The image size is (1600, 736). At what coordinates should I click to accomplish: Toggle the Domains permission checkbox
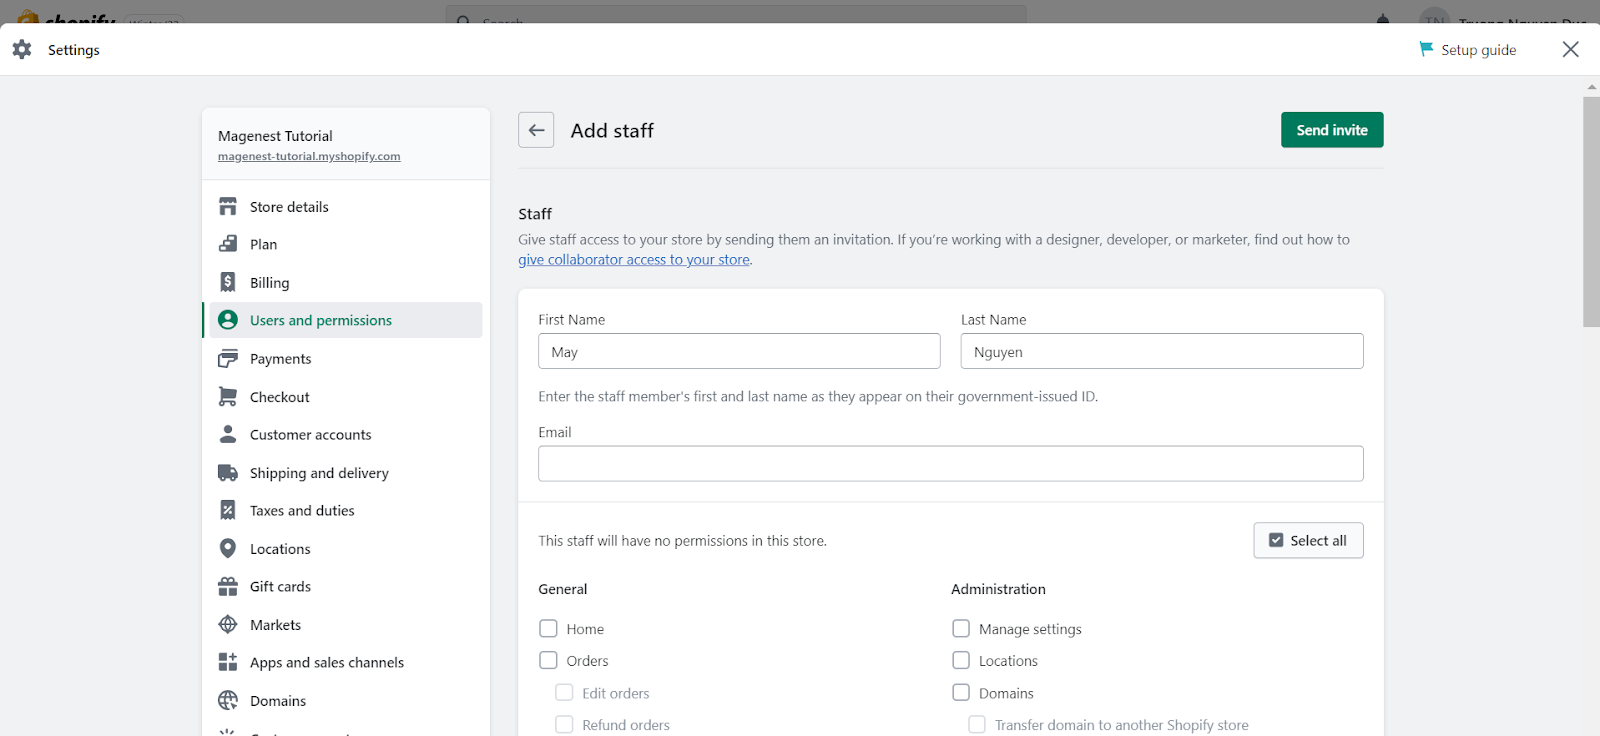pyautogui.click(x=961, y=693)
